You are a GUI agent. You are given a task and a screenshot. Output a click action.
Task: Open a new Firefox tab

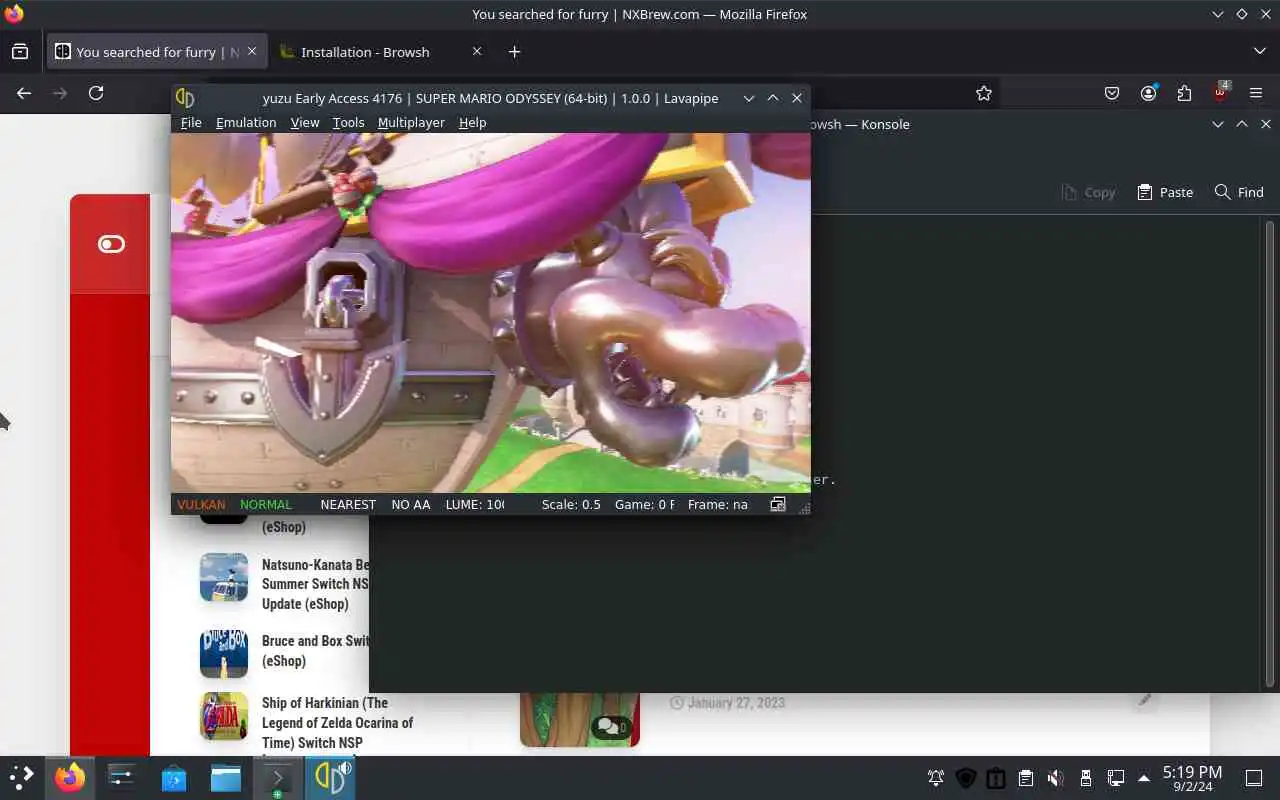click(x=514, y=52)
